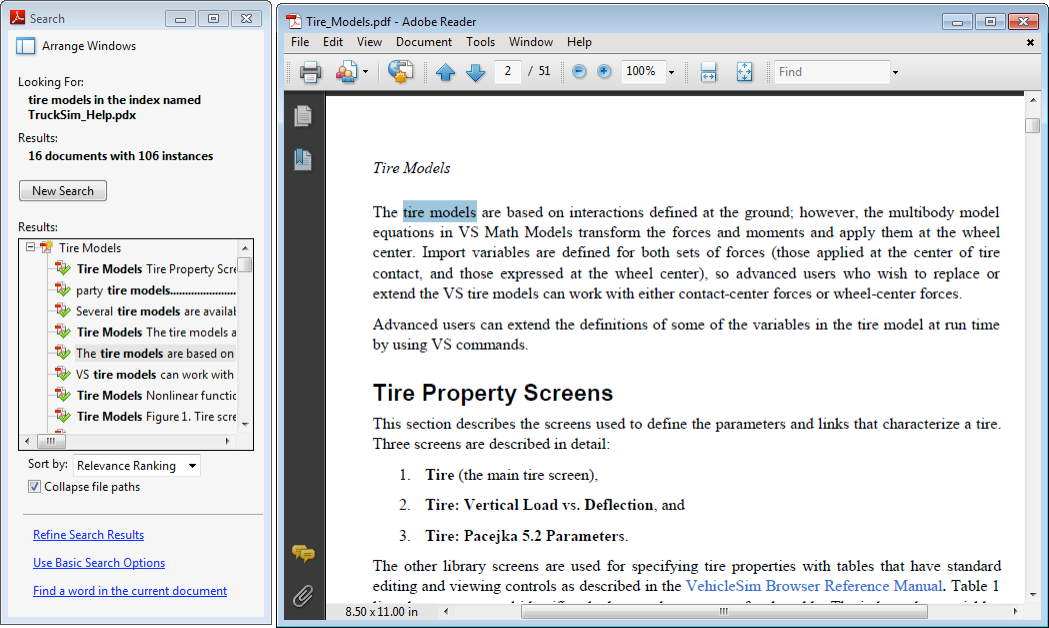The image size is (1049, 628).
Task: Click the Print icon in Adobe Reader toolbar
Action: click(310, 72)
